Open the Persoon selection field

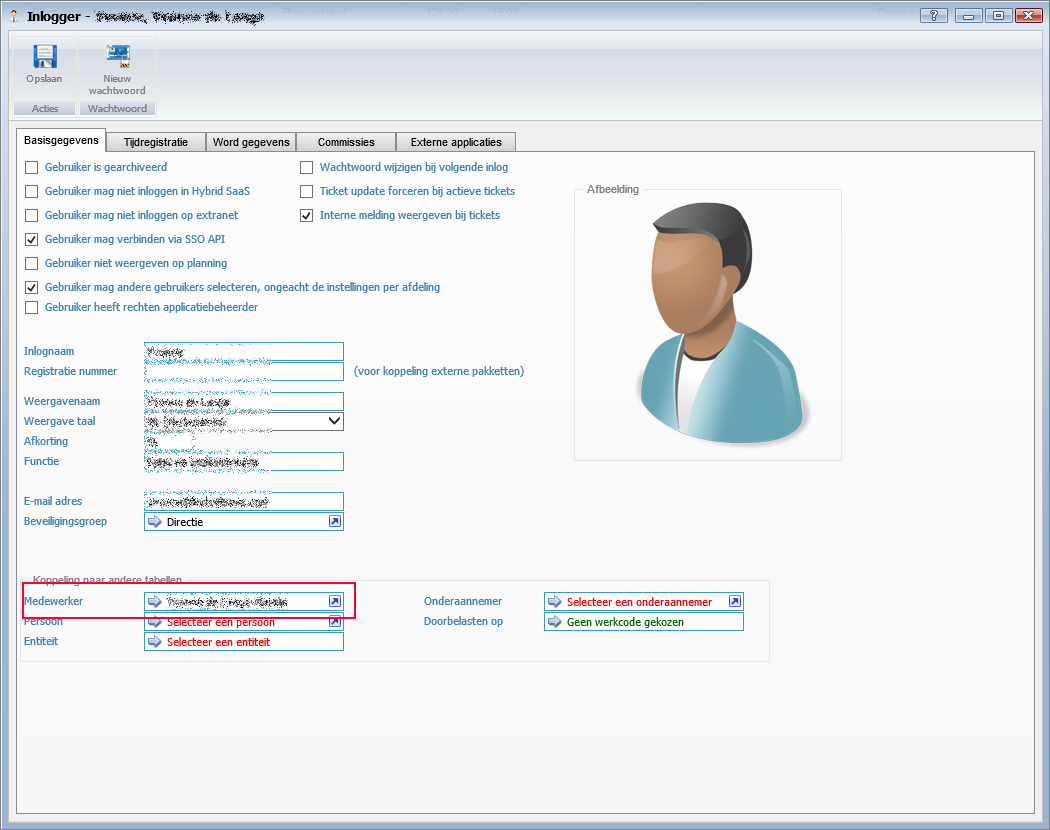point(220,622)
